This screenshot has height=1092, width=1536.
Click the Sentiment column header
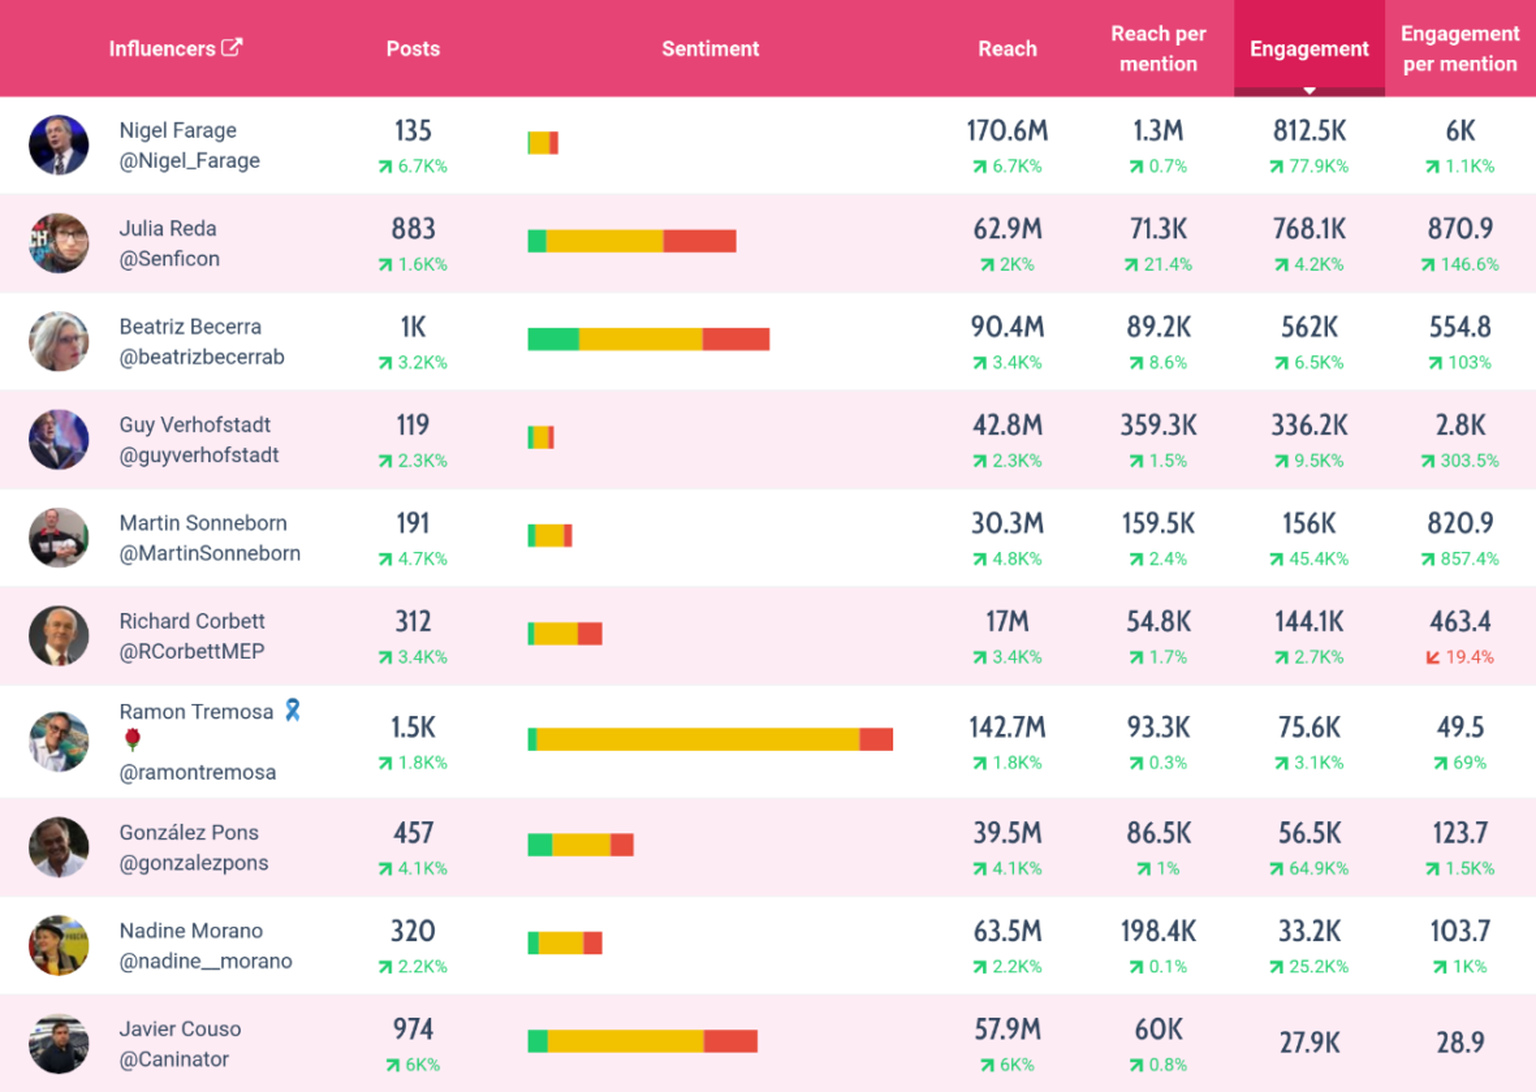710,48
